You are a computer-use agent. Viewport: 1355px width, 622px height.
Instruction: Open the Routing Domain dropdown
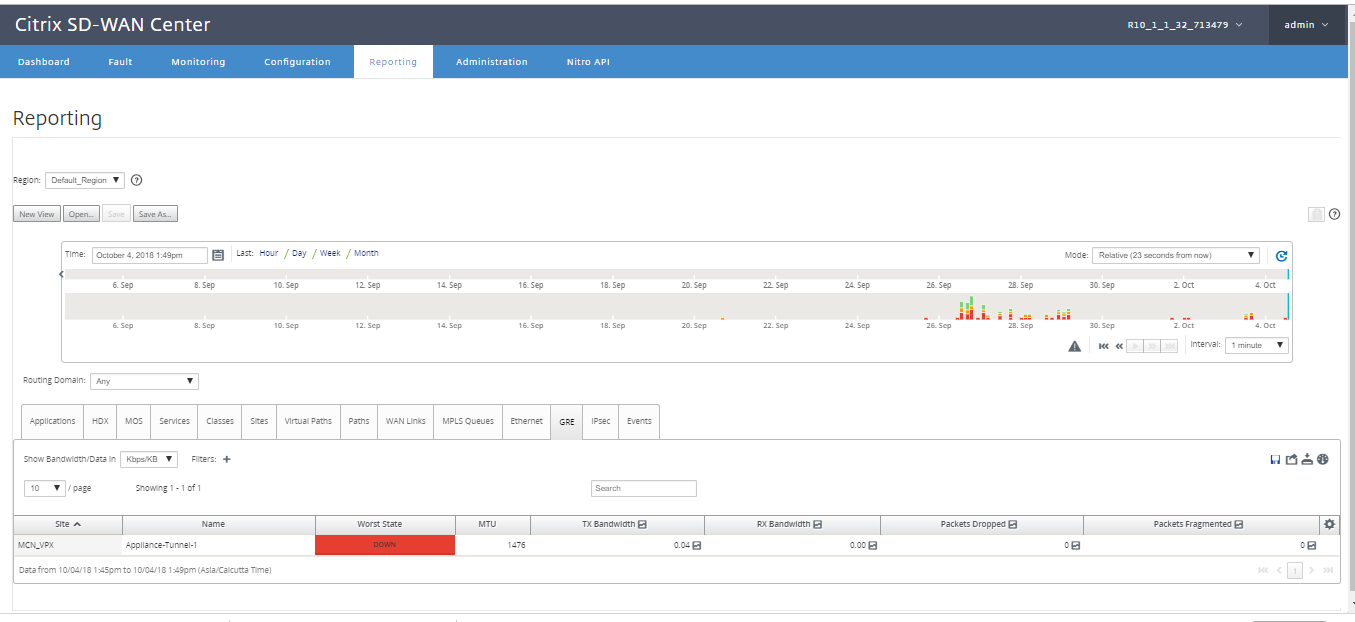(x=144, y=381)
